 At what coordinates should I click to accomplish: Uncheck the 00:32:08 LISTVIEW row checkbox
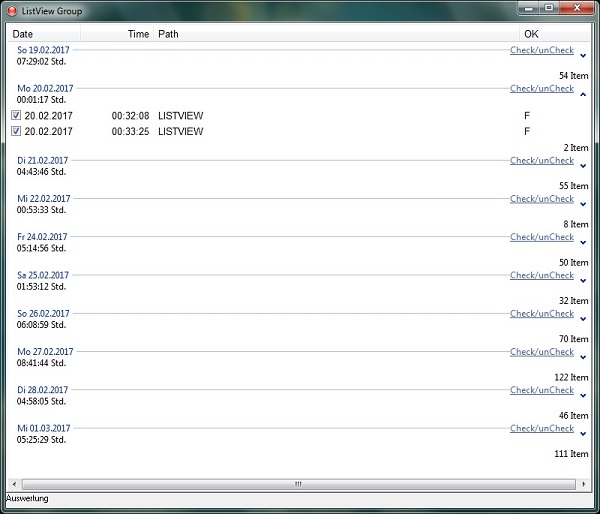16,116
